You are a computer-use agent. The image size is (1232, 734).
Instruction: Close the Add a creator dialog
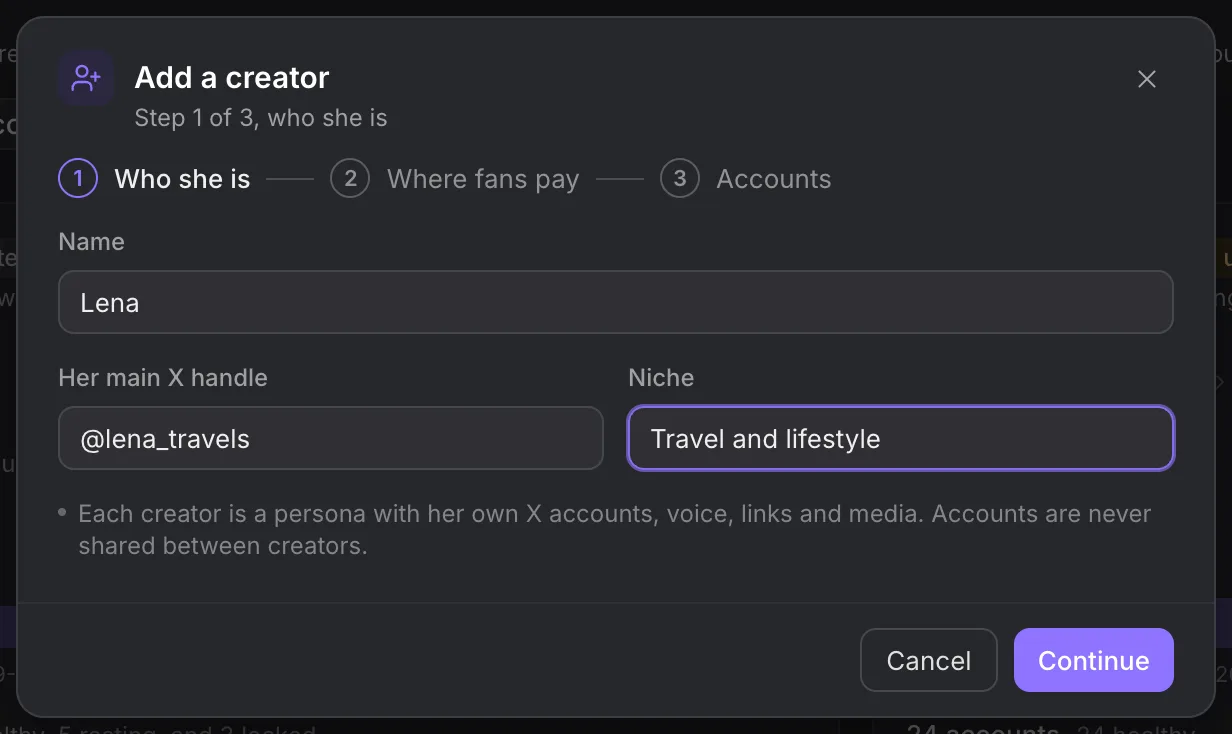1147,79
